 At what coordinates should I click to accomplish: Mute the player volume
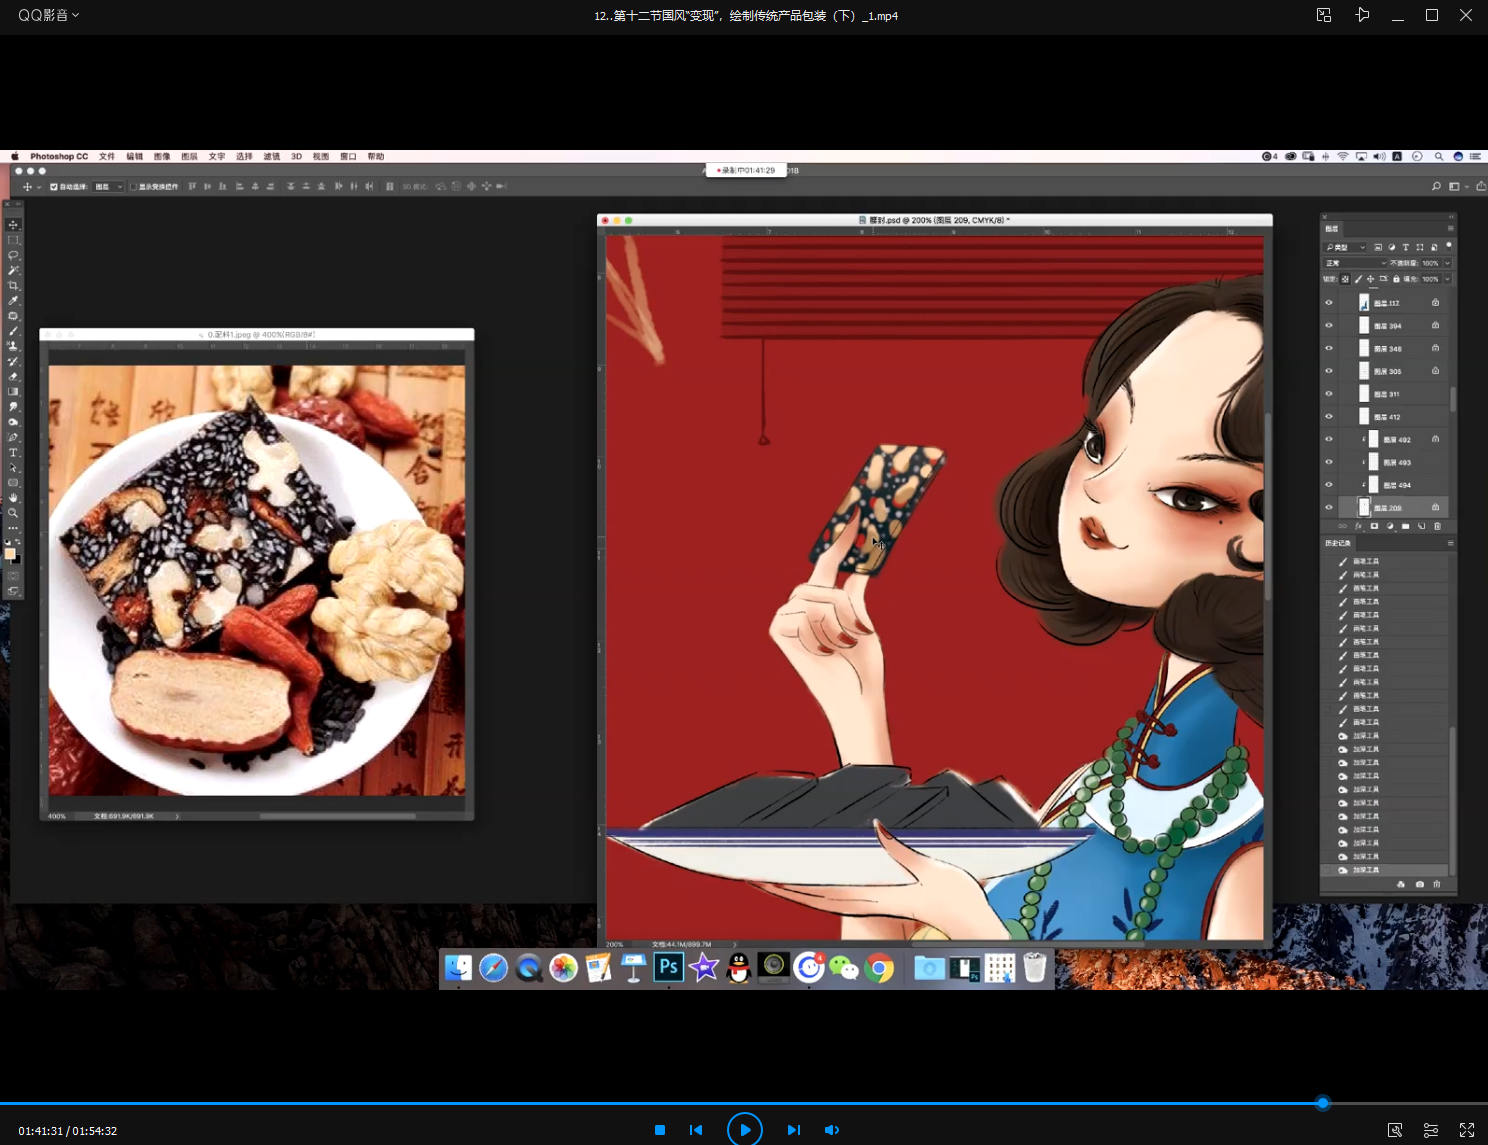click(x=832, y=1130)
